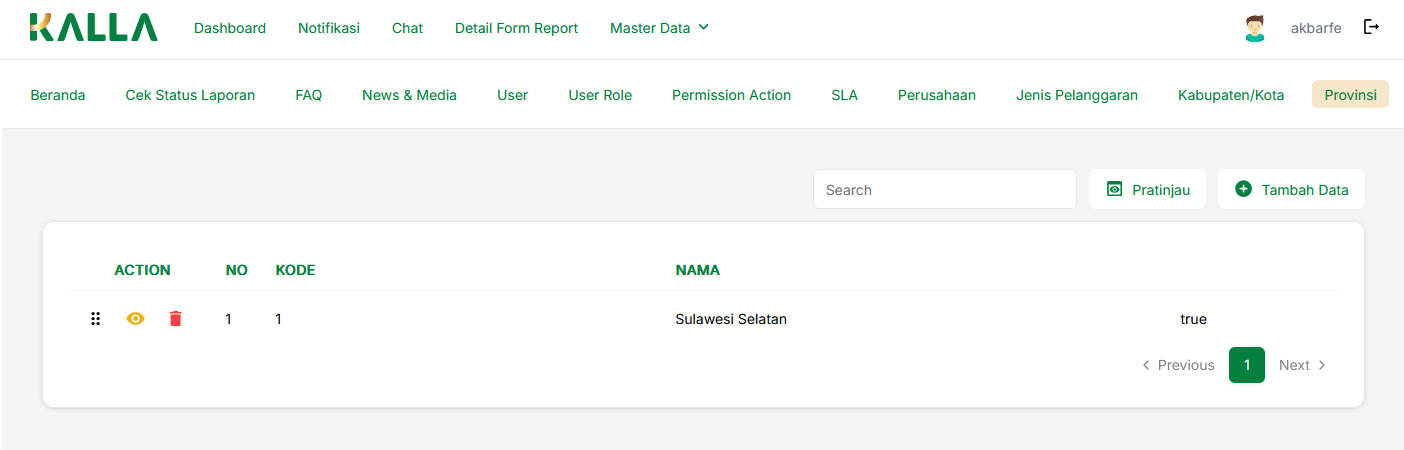1404x450 pixels.
Task: Select page 1 in pagination
Action: pos(1246,365)
